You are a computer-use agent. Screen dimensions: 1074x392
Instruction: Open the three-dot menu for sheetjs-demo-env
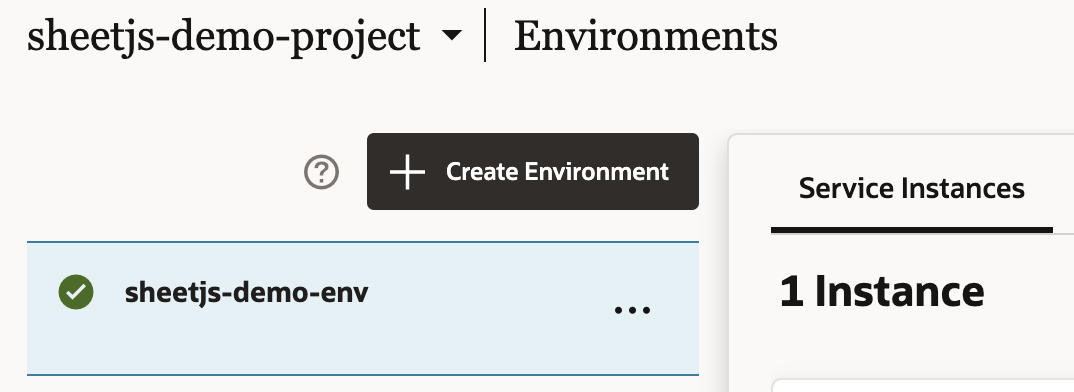point(632,310)
